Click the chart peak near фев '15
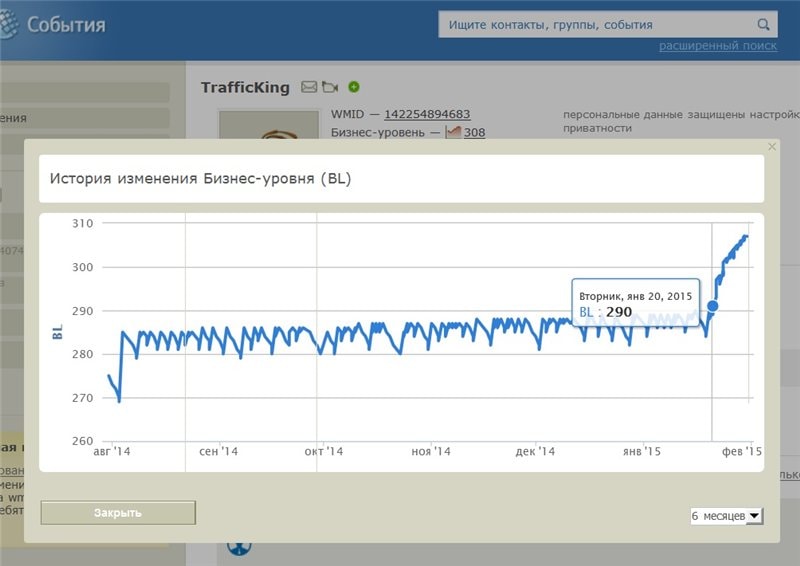Viewport: 800px width, 566px height. 745,237
